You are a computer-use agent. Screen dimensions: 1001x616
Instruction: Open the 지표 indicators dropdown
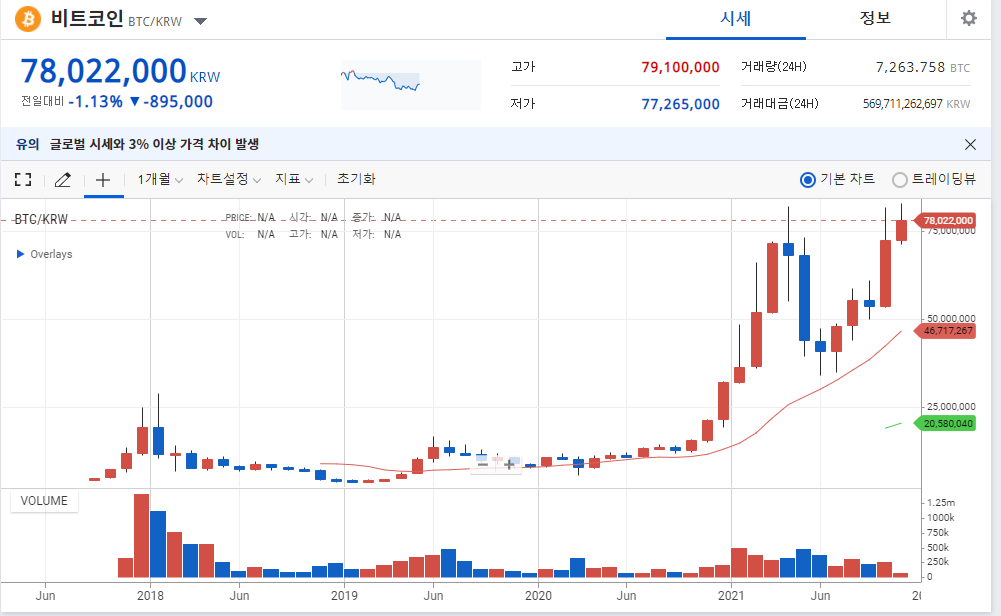[x=294, y=179]
